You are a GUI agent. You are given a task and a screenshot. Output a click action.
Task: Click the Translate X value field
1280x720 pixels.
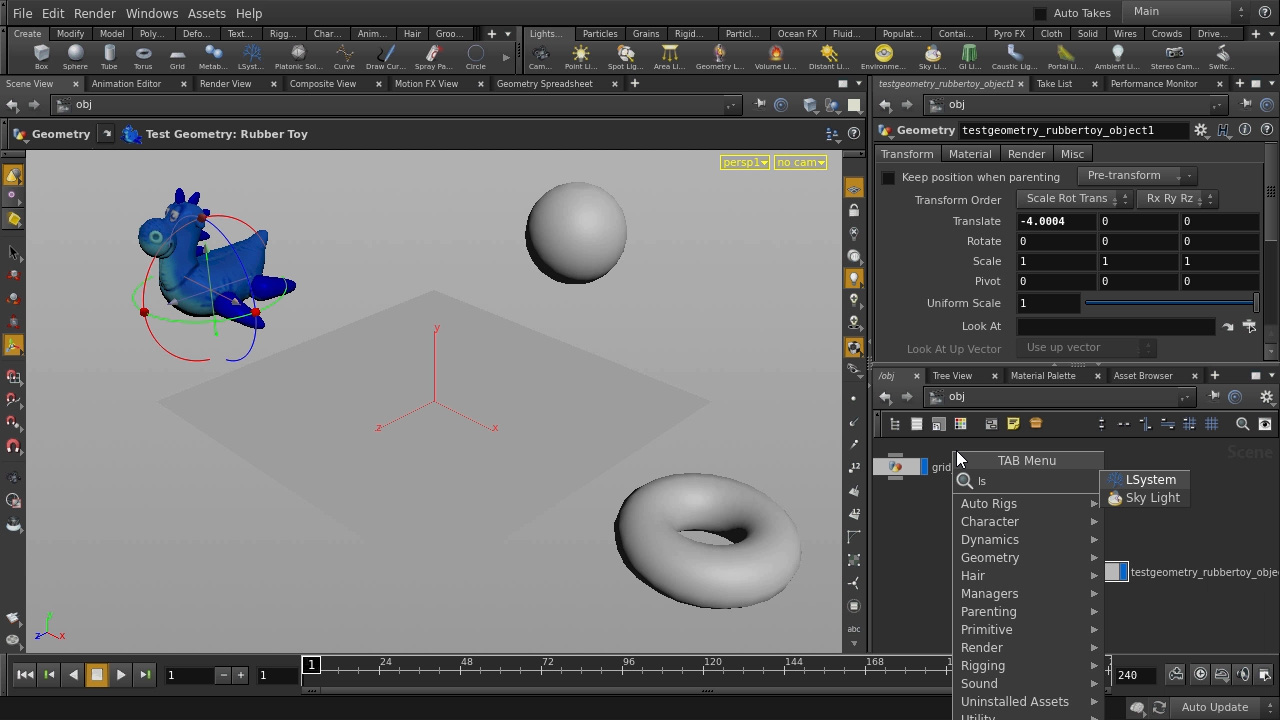pos(1056,221)
